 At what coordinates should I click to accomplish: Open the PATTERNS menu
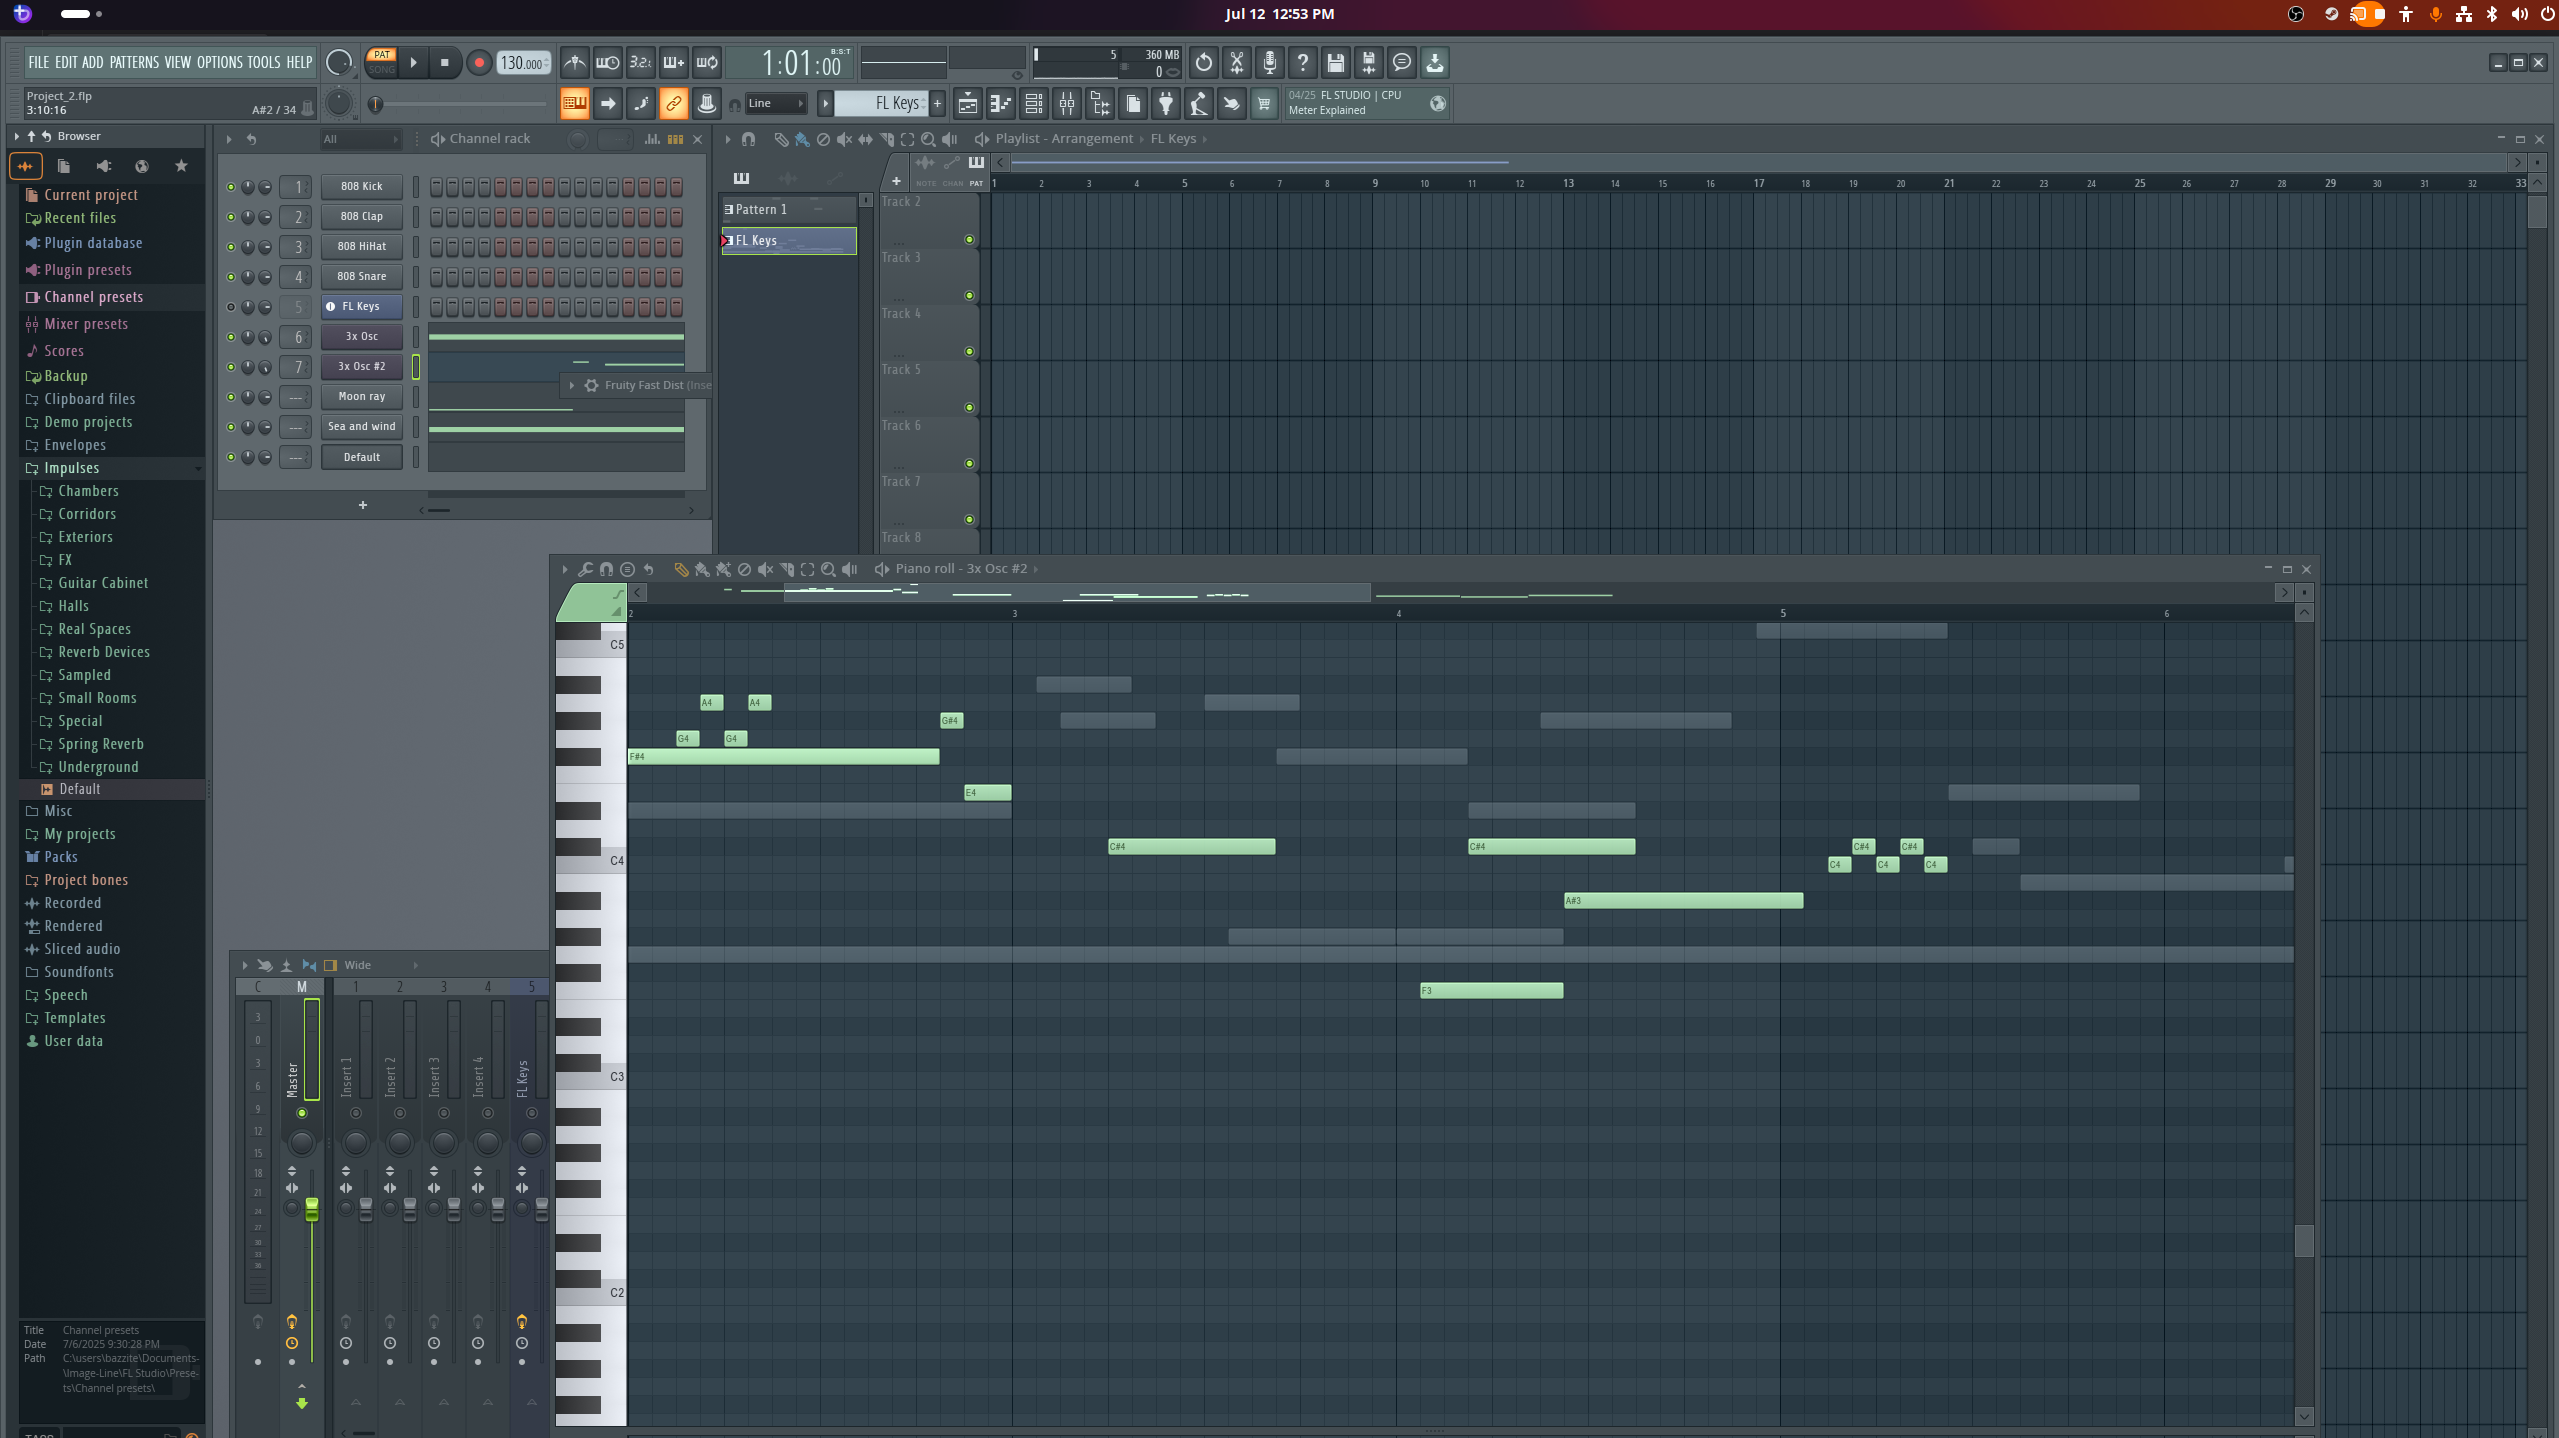pos(134,62)
